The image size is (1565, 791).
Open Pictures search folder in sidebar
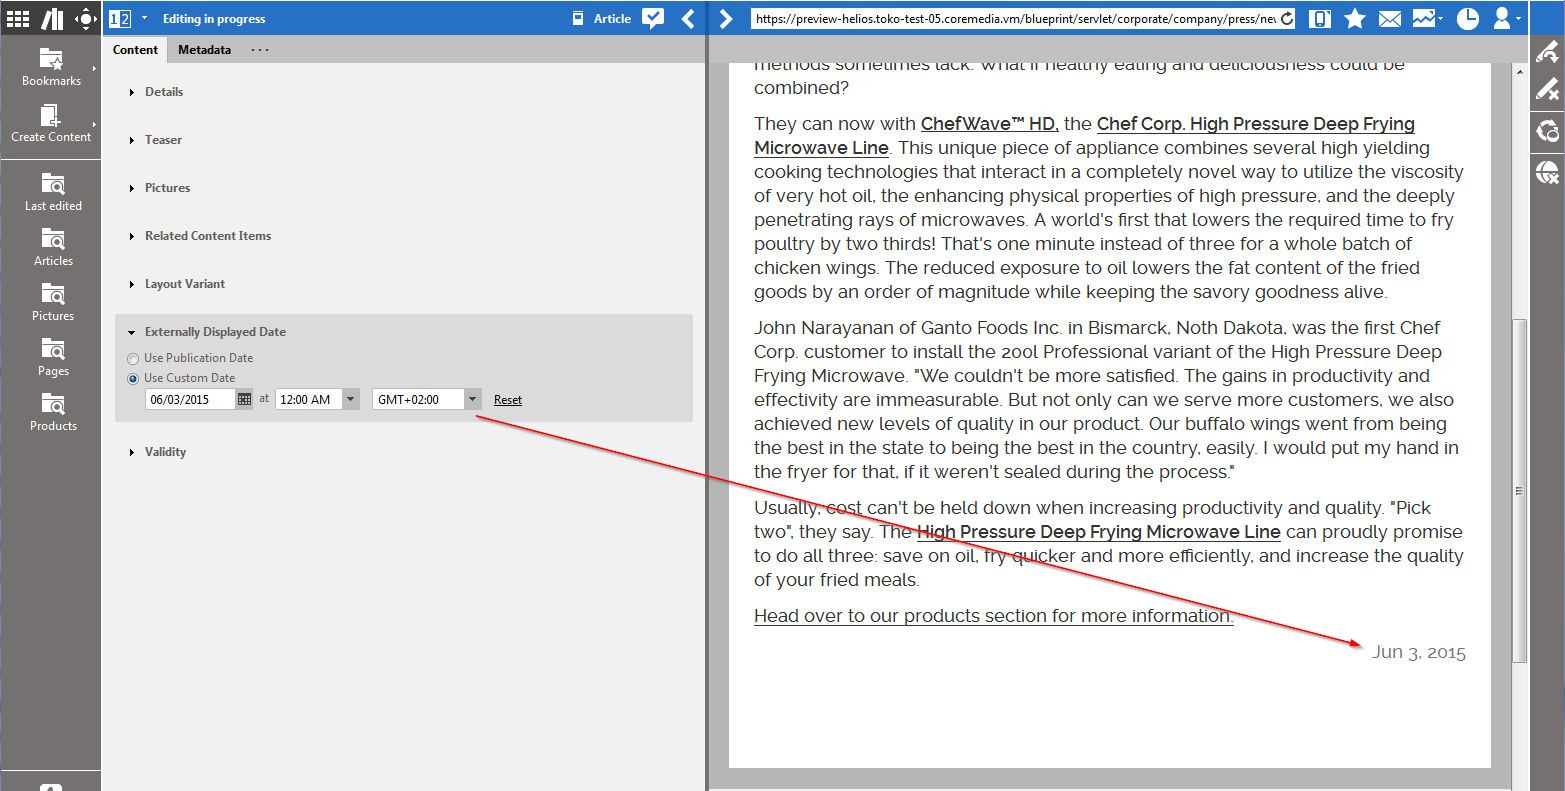tap(53, 302)
